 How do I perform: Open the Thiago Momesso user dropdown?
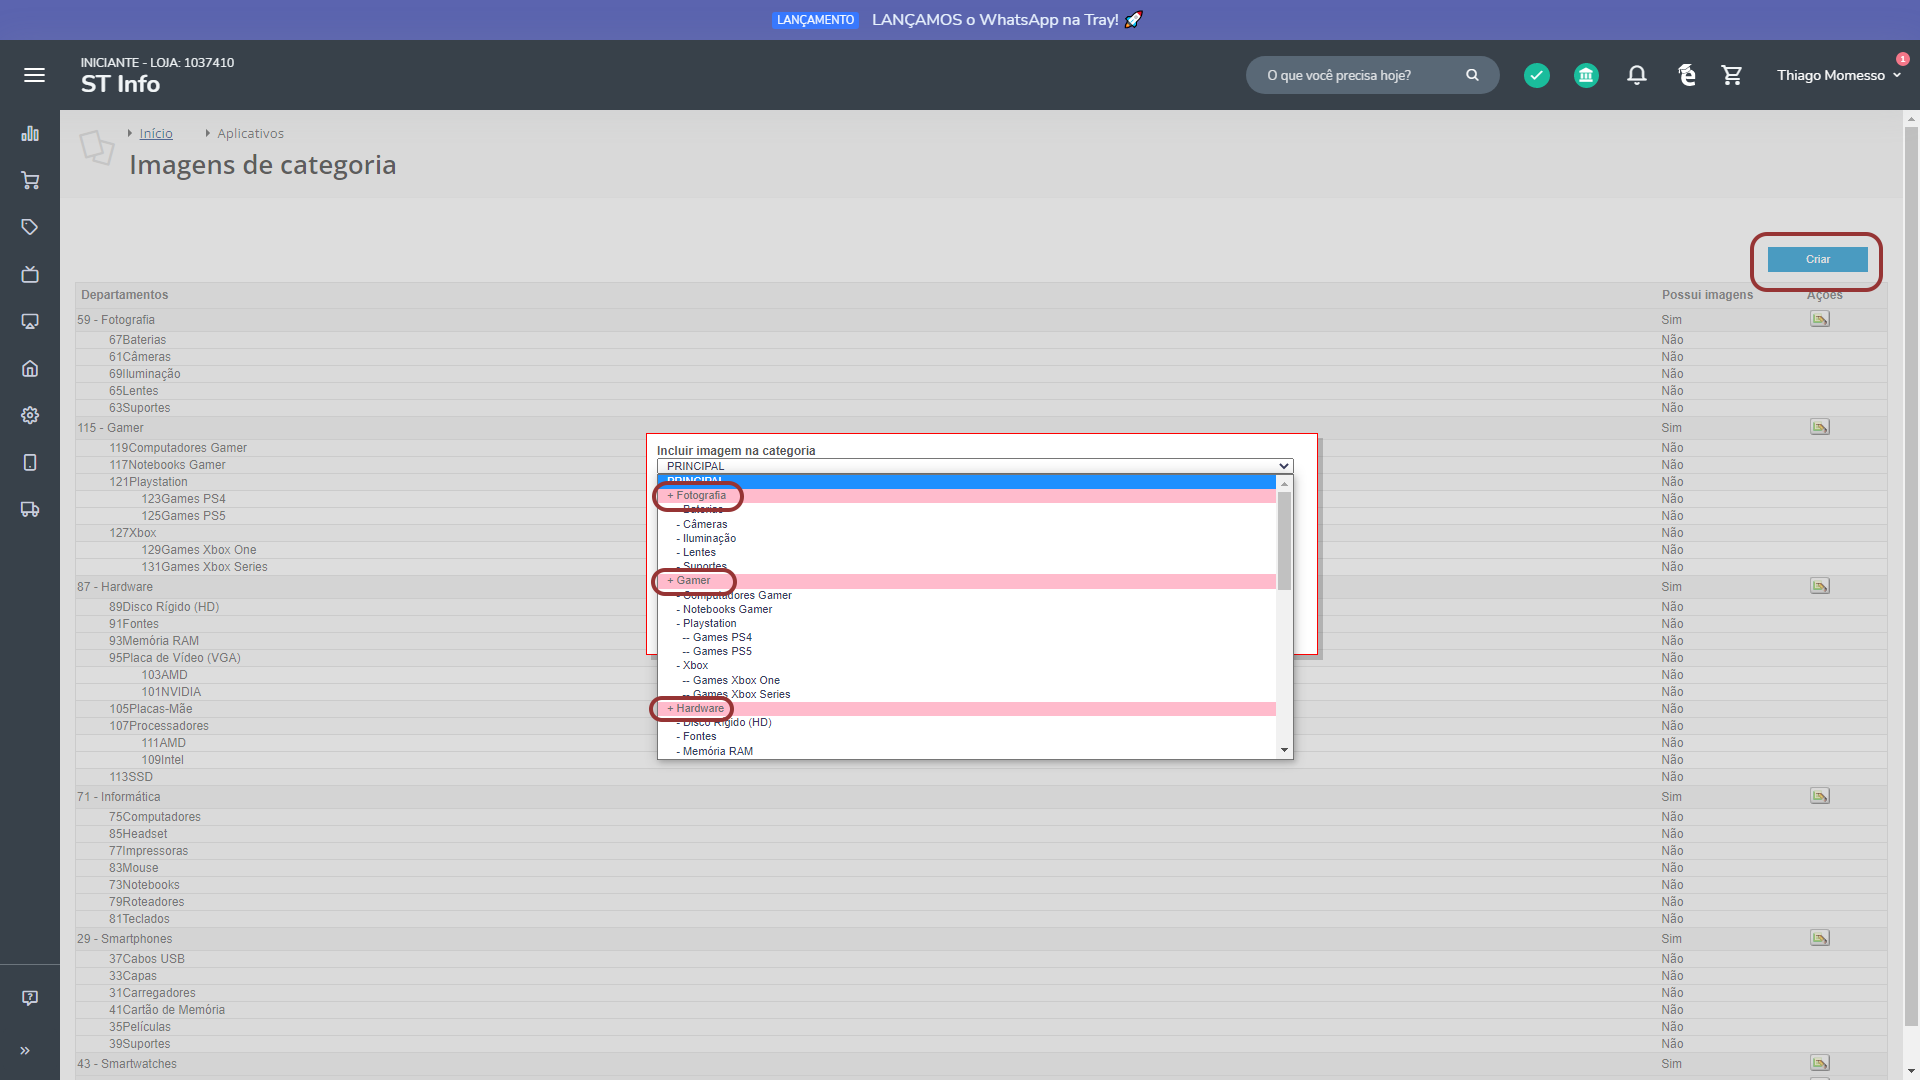click(1838, 75)
